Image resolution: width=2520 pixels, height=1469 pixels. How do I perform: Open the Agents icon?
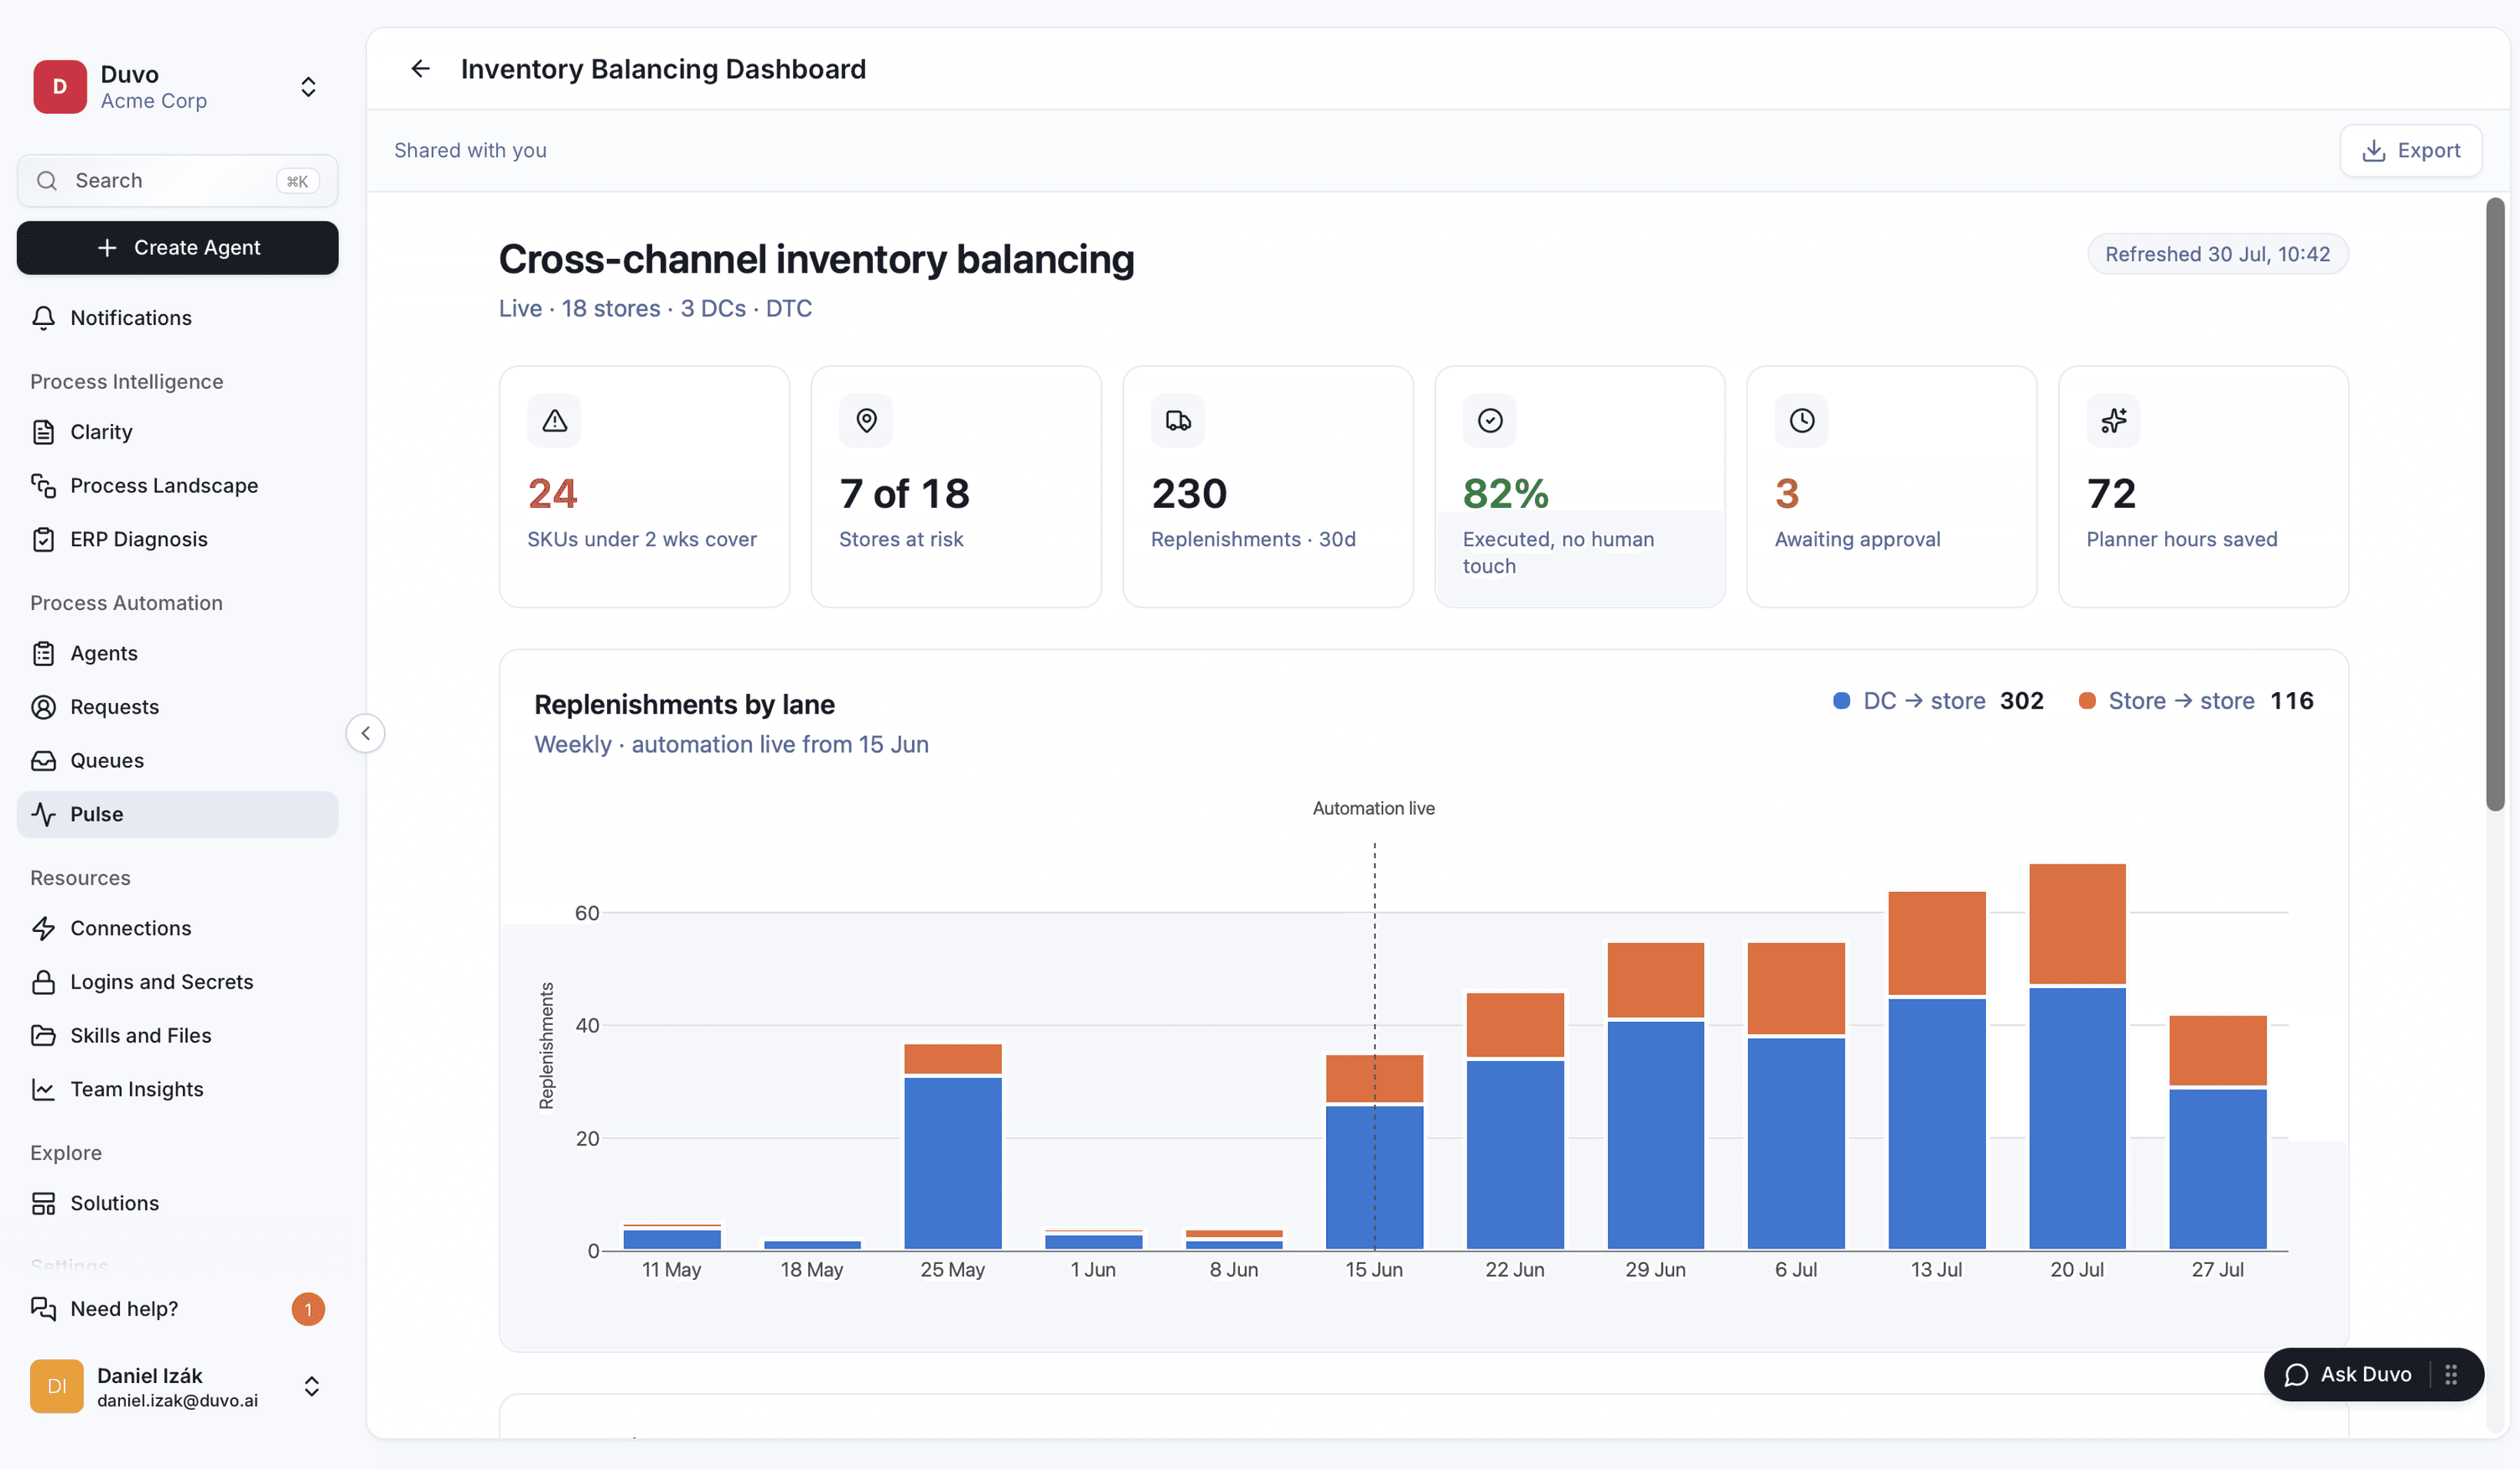pyautogui.click(x=43, y=654)
